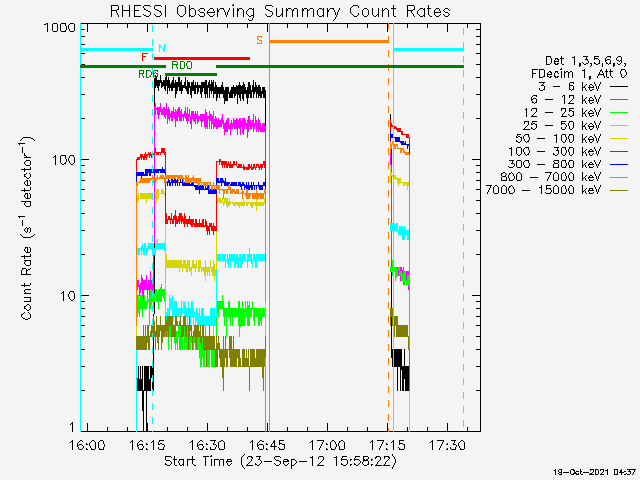Screen dimensions: 640x480
Task: Click the orange S interval bar
Action: point(329,41)
